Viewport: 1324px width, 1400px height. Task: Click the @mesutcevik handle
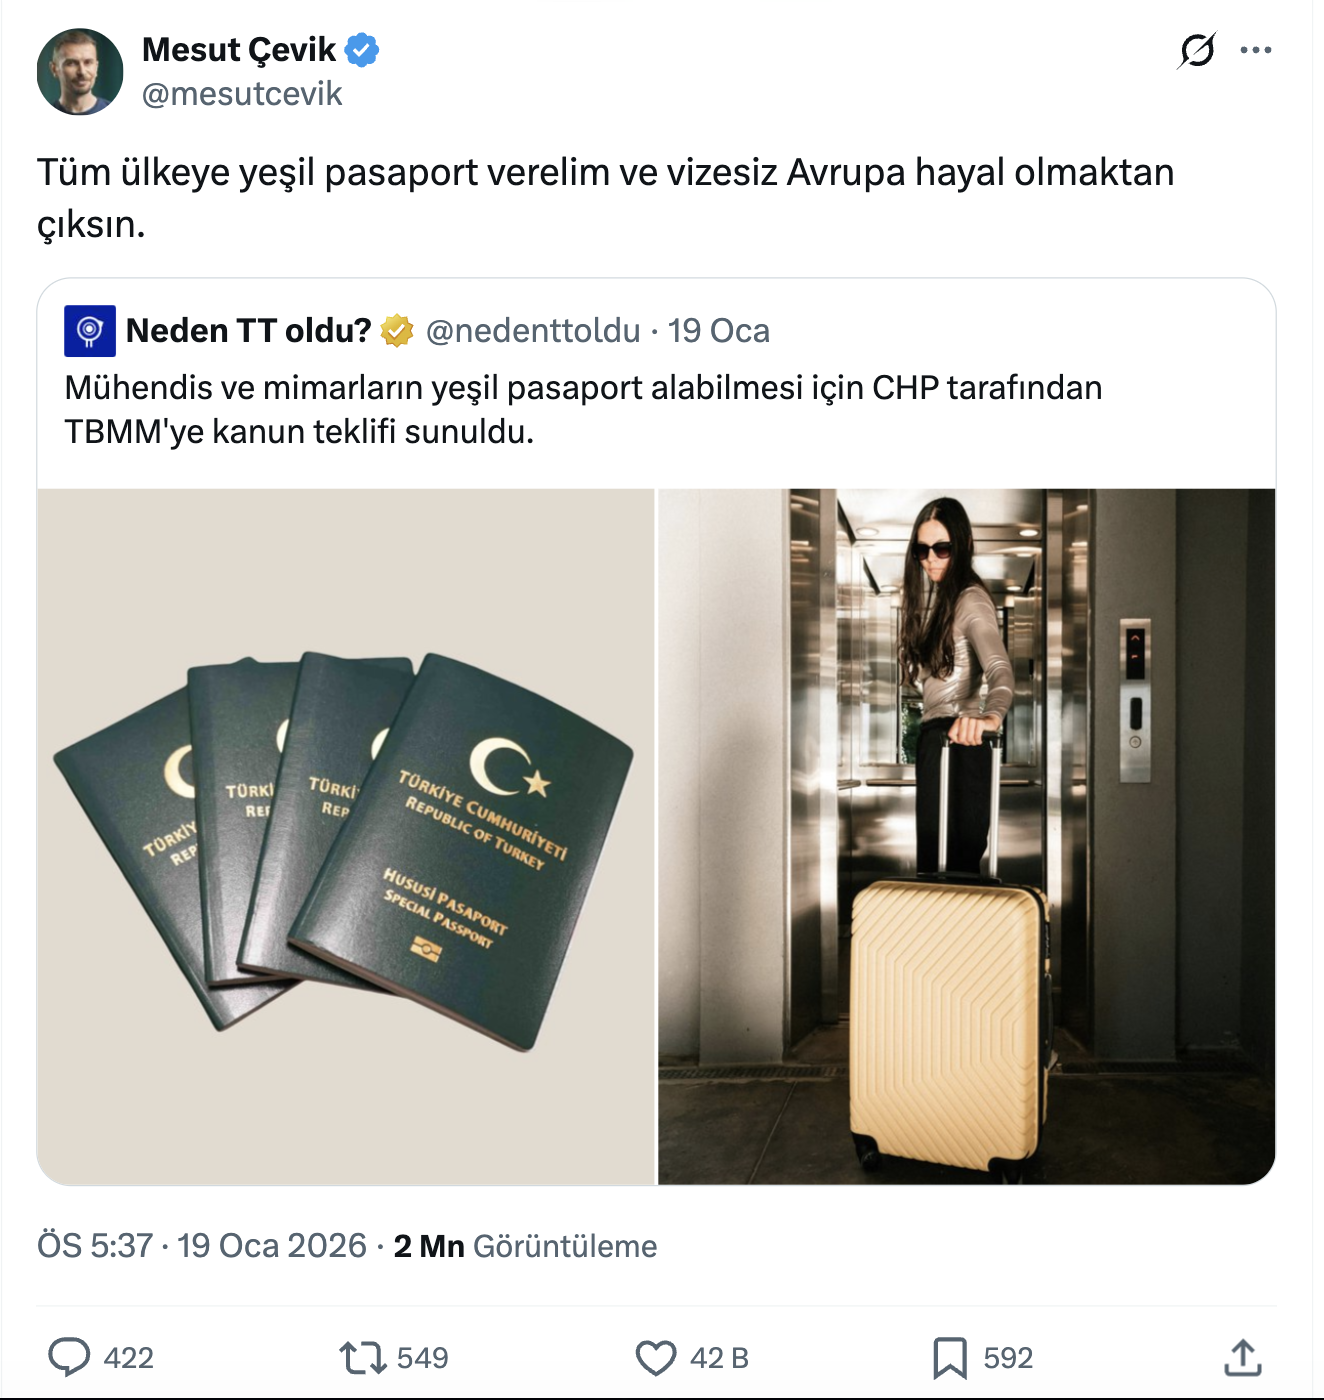pyautogui.click(x=242, y=94)
